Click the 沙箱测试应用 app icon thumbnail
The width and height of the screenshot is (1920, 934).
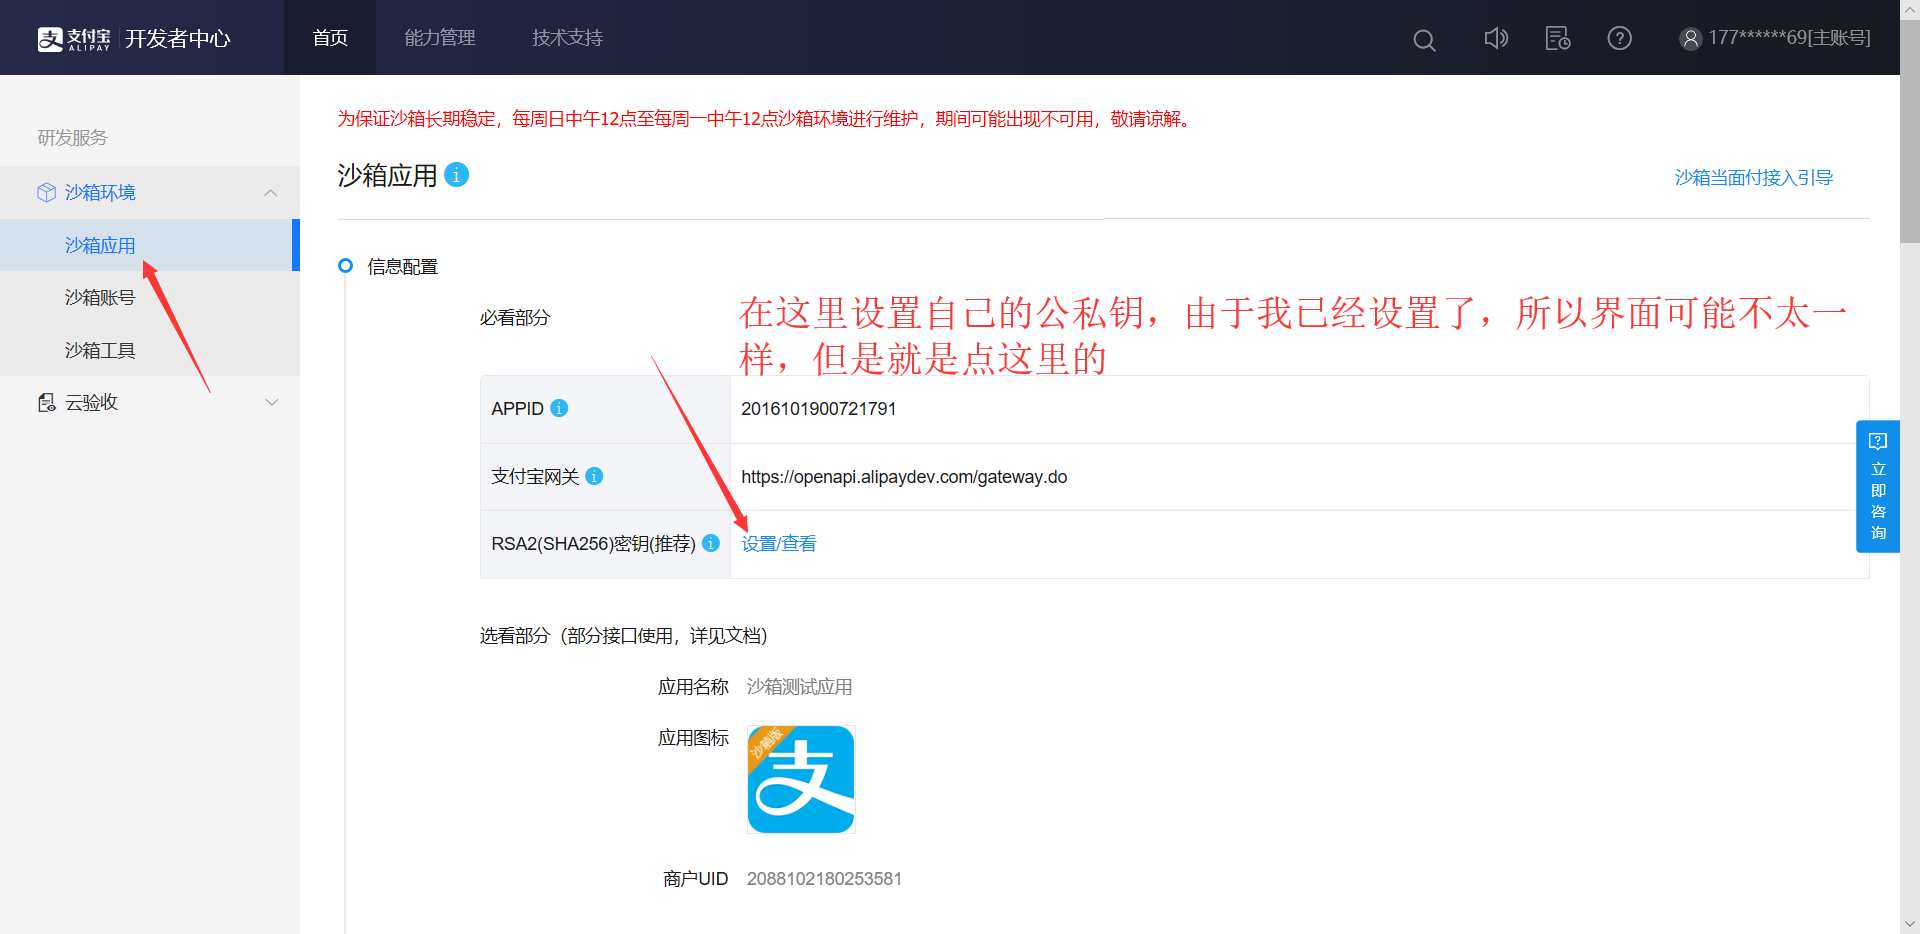[800, 779]
